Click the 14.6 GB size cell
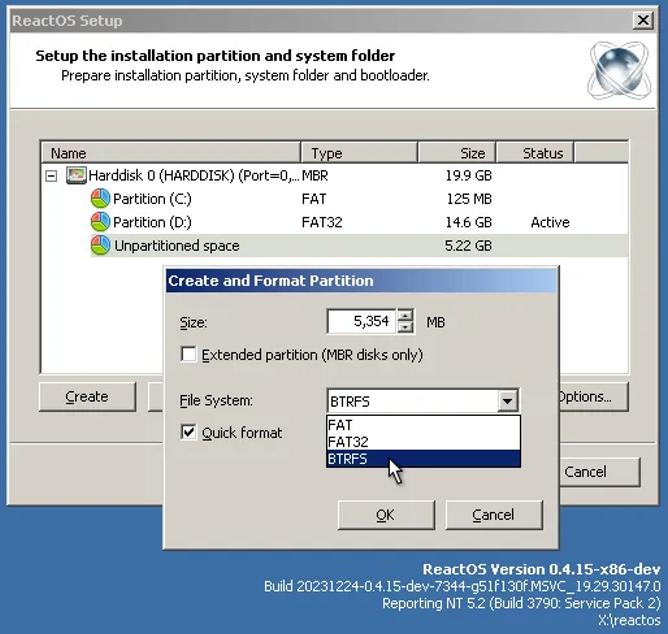 (x=468, y=222)
